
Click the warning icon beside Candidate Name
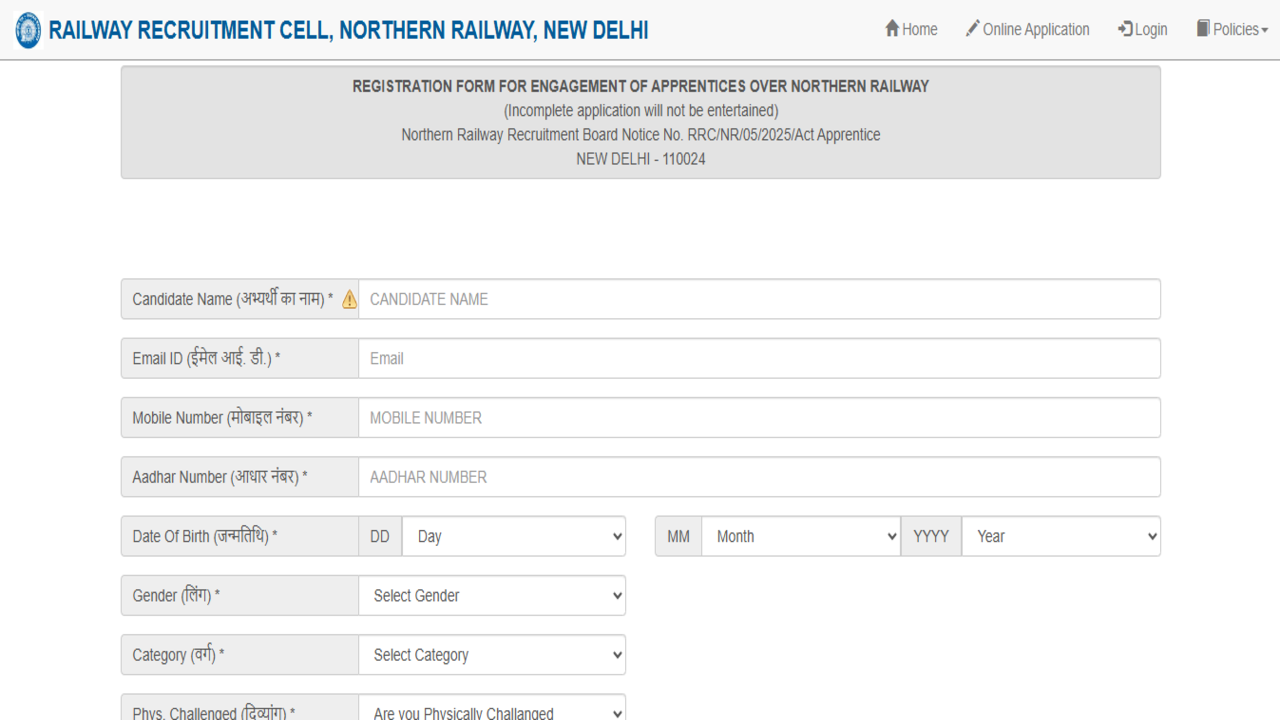349,299
